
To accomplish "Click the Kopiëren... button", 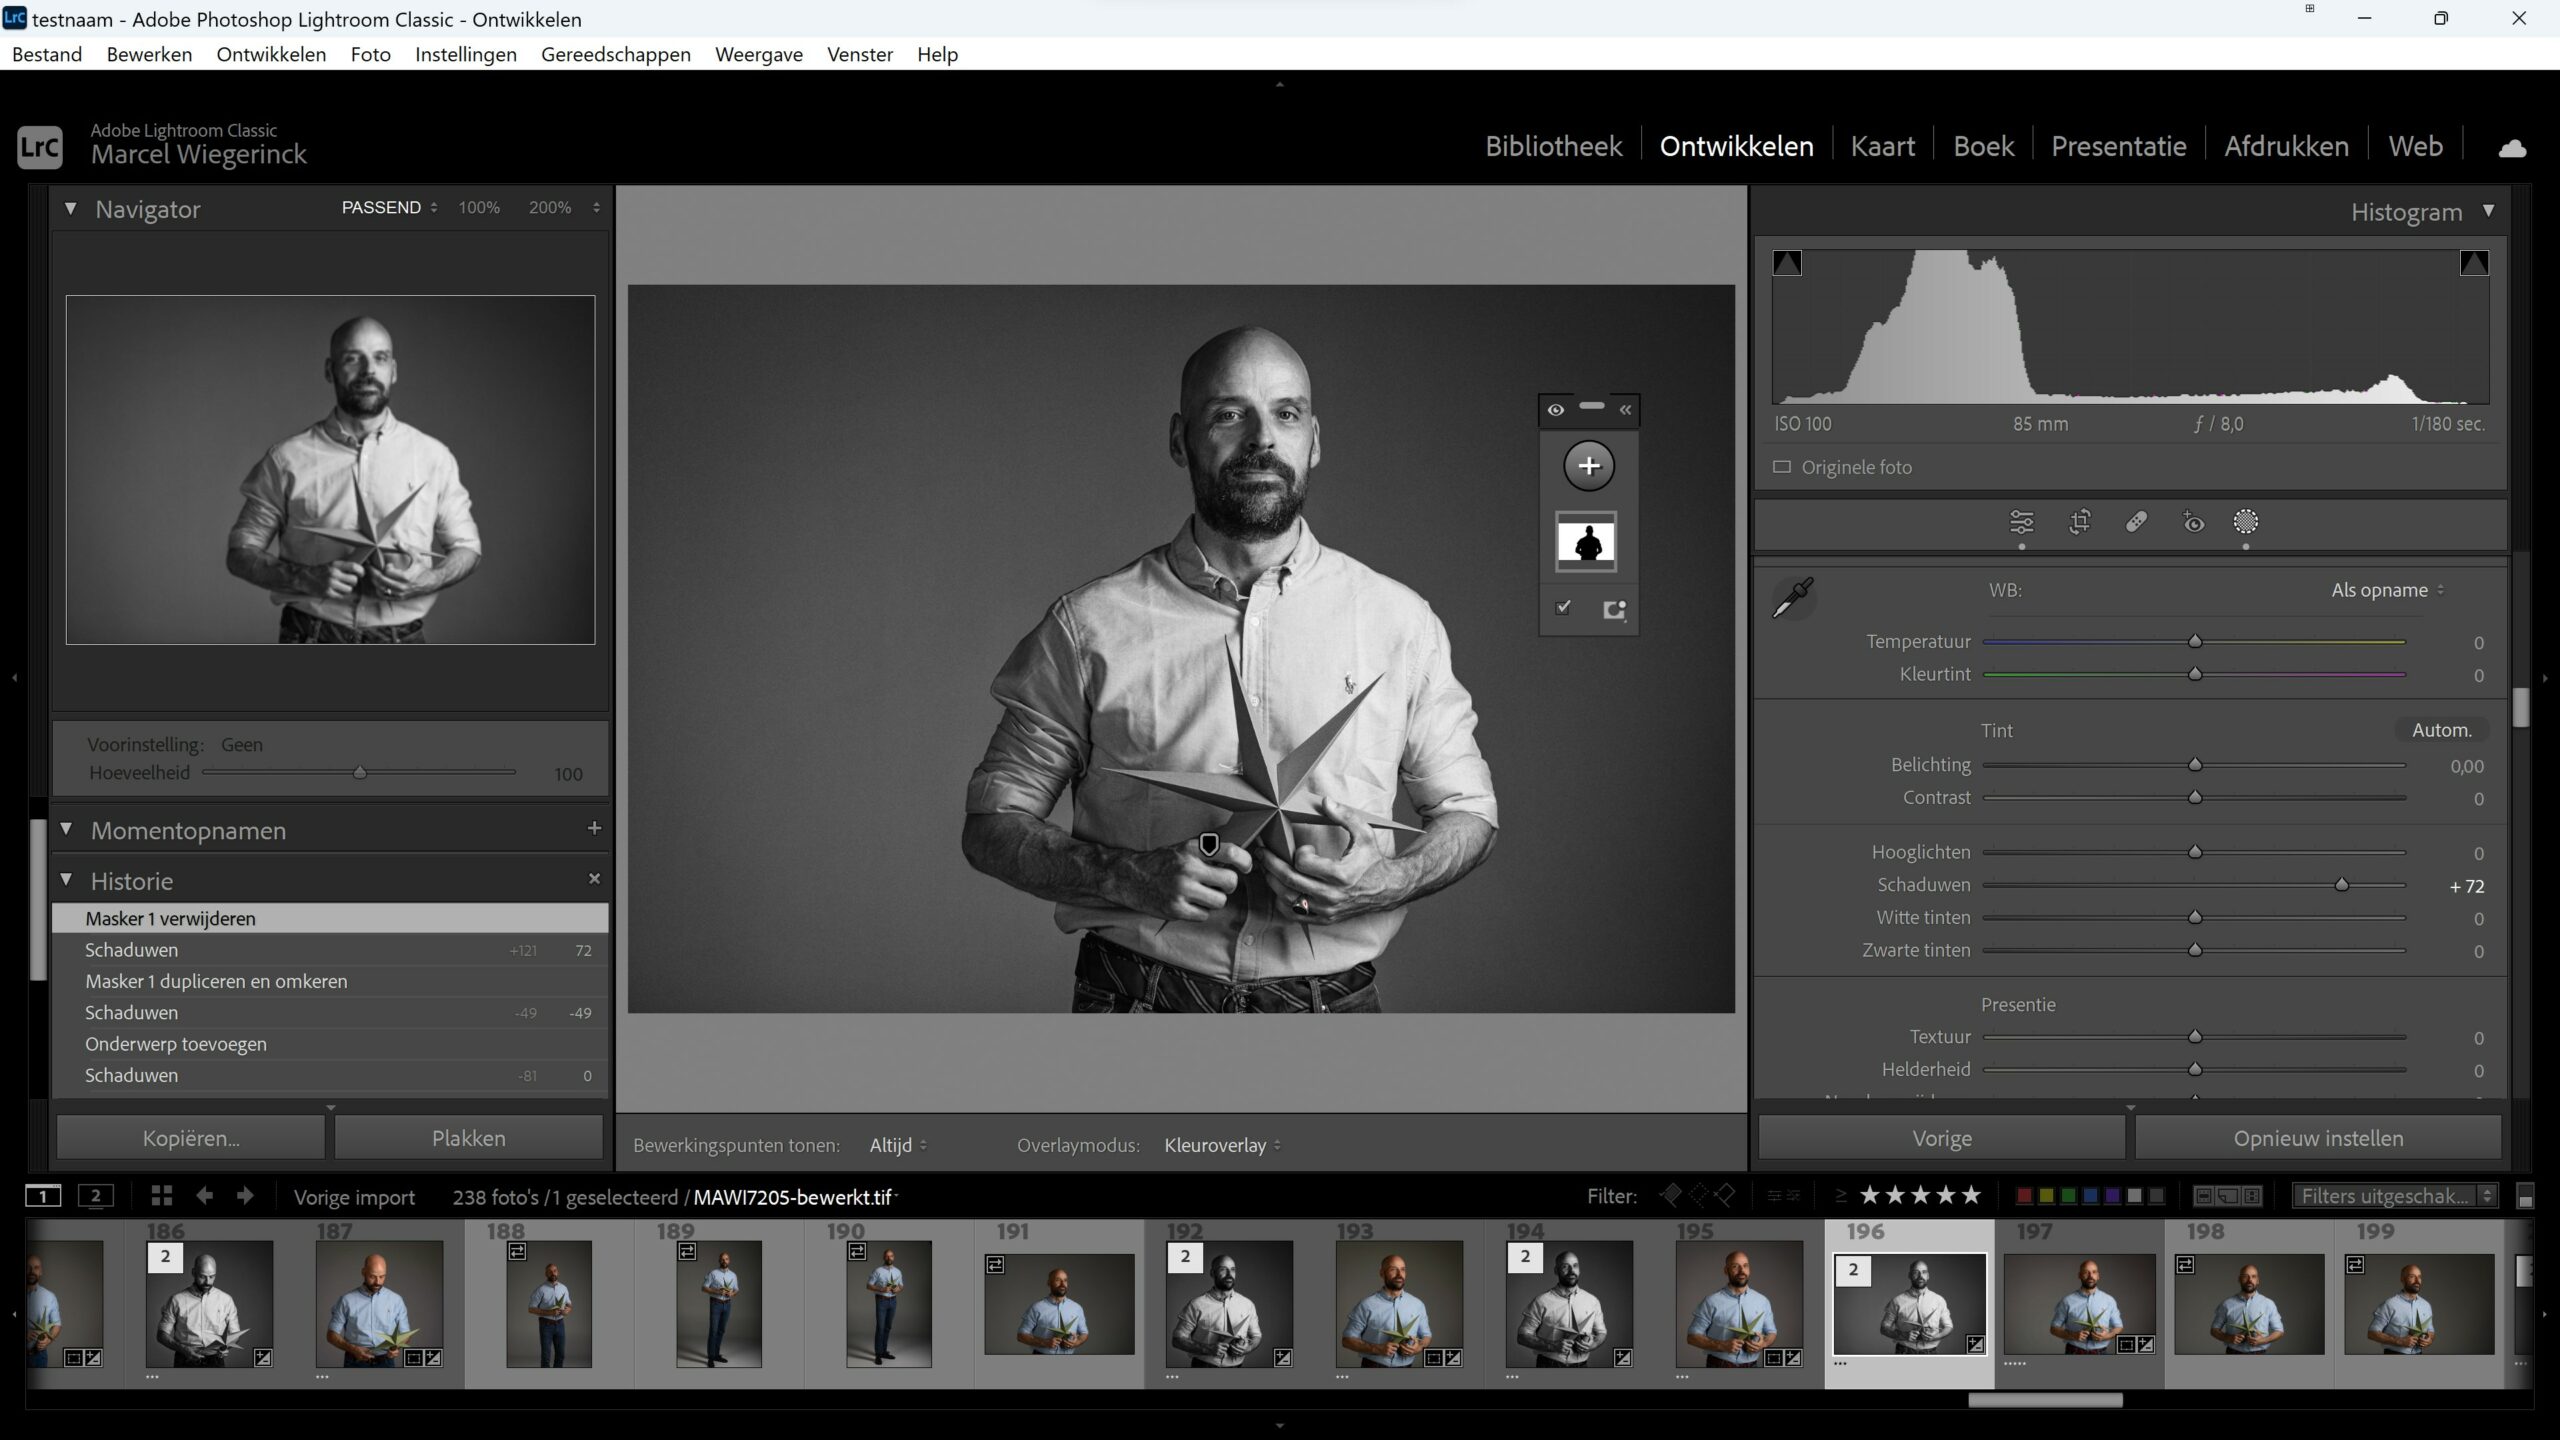I will 191,1138.
